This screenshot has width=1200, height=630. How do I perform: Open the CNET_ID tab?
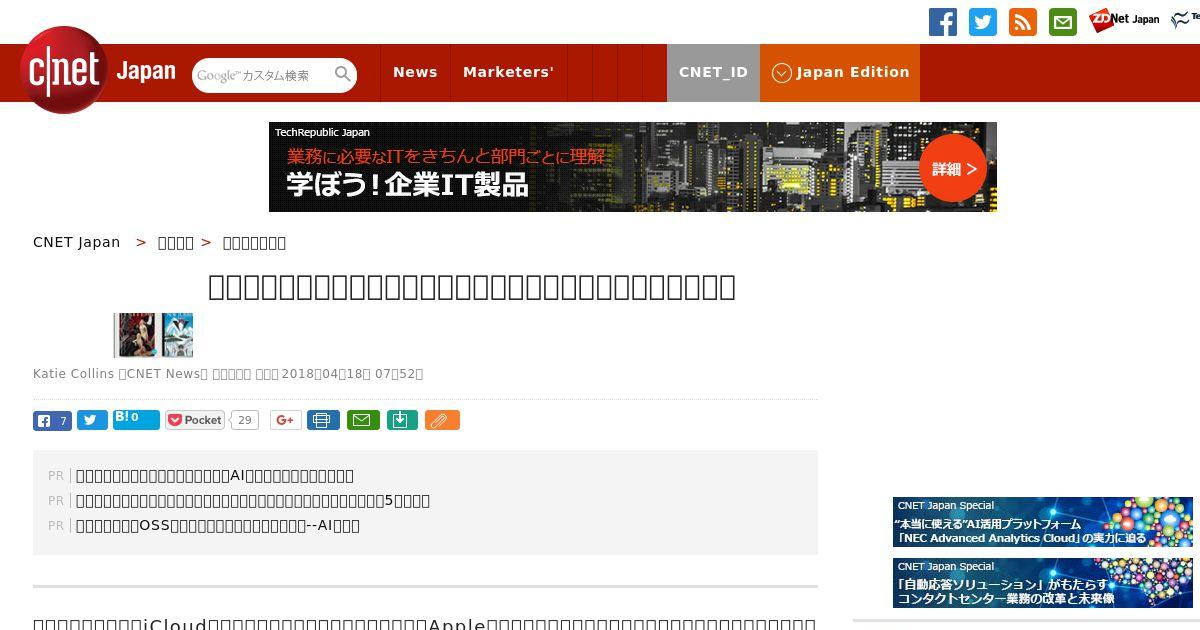(713, 72)
